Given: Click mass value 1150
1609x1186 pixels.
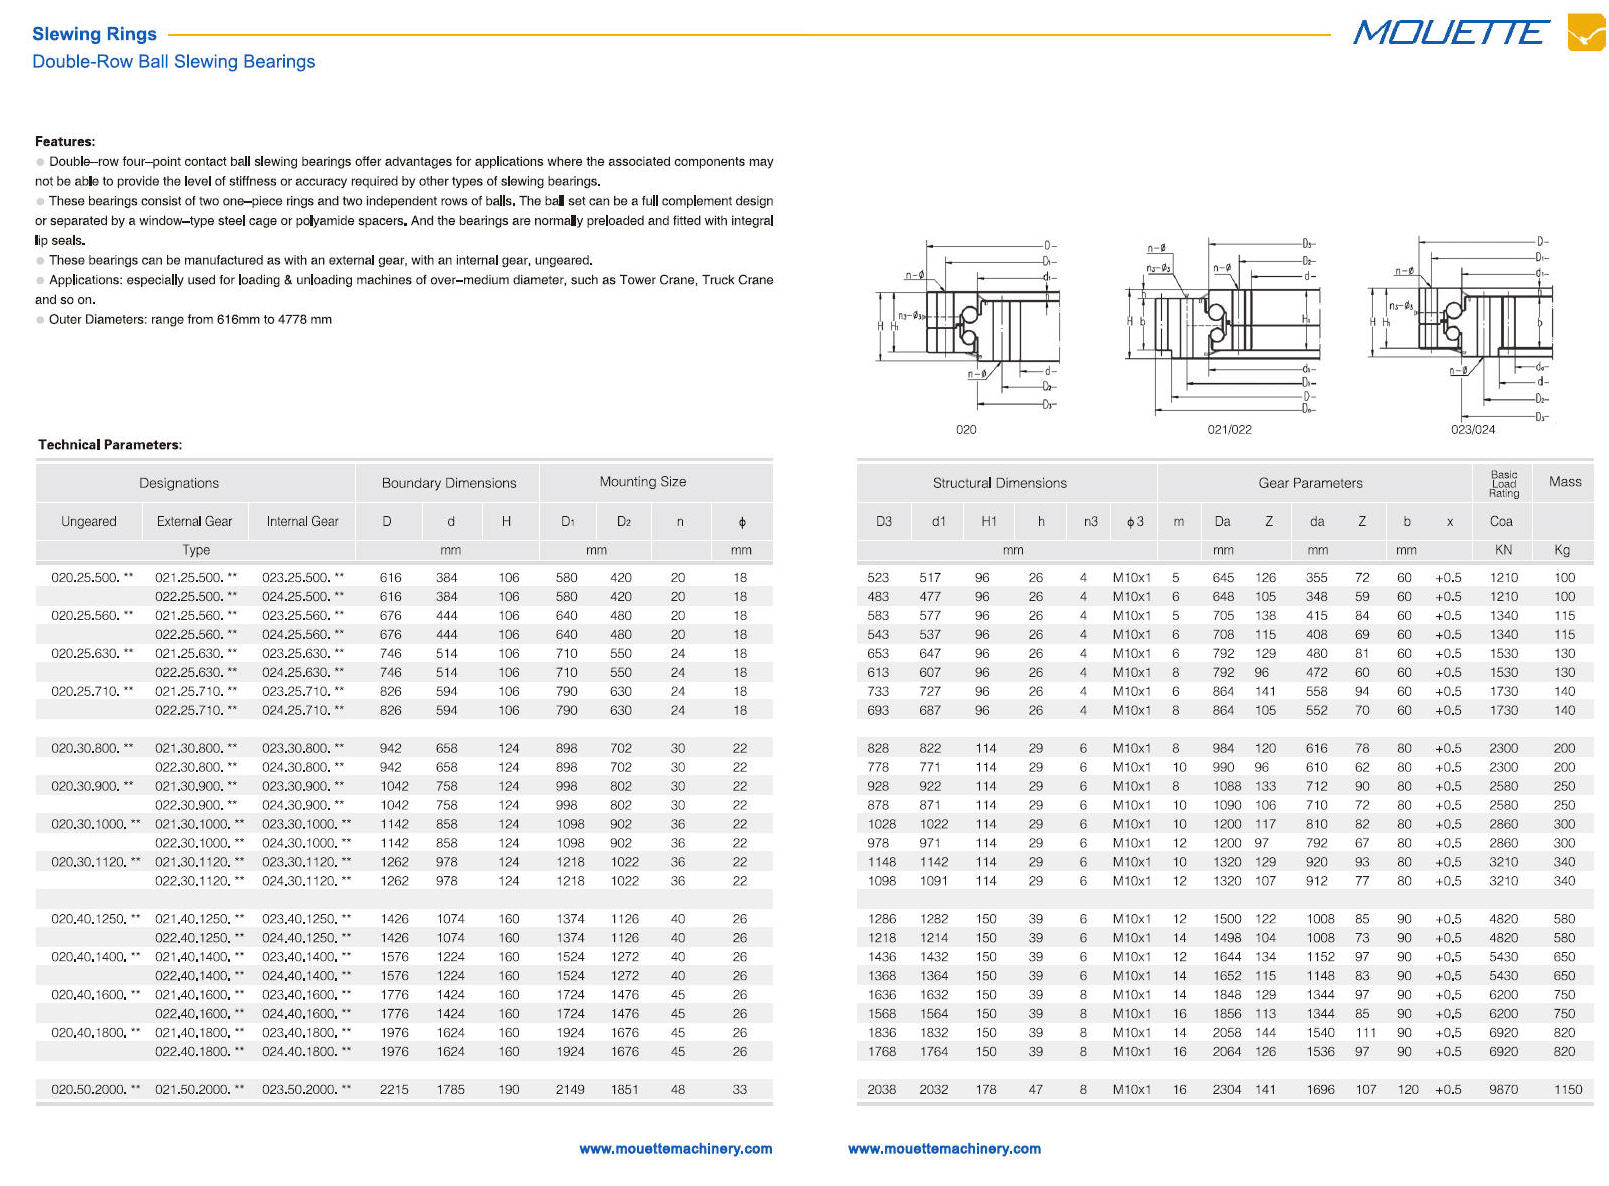Looking at the screenshot, I should 1568,1091.
